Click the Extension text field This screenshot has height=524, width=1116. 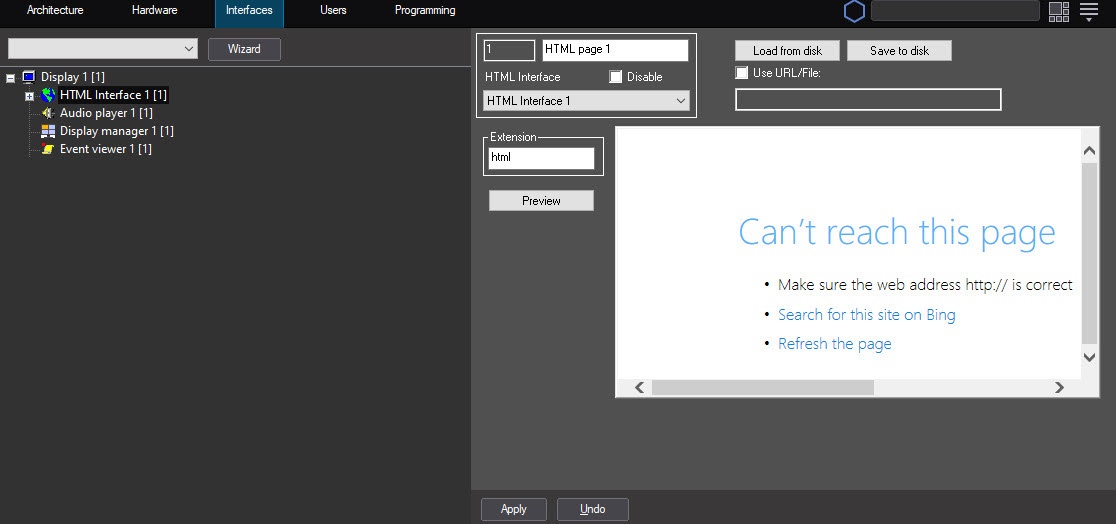[541, 158]
